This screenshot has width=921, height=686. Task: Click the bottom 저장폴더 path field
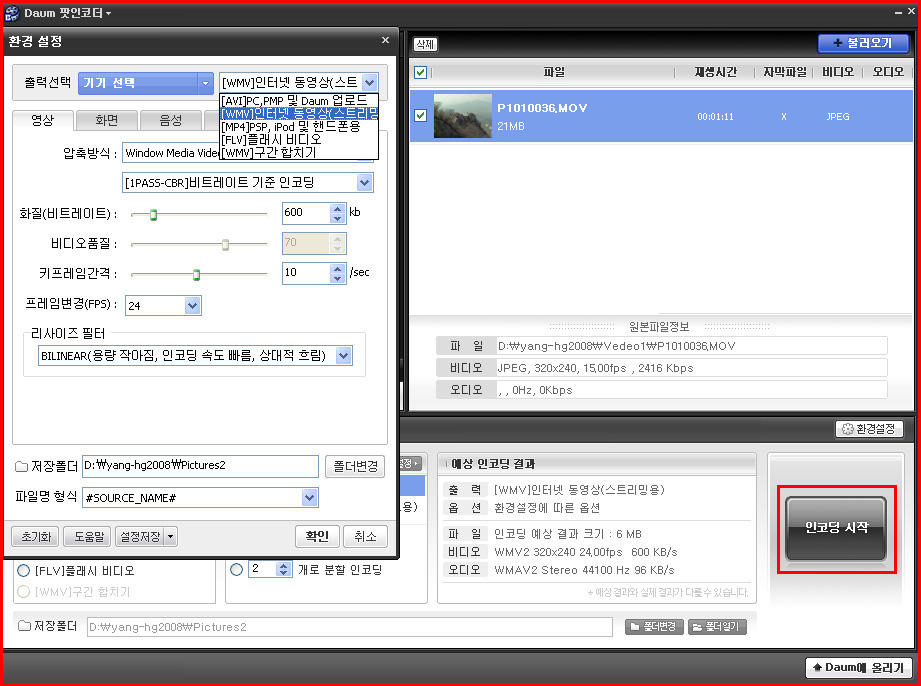tap(349, 627)
